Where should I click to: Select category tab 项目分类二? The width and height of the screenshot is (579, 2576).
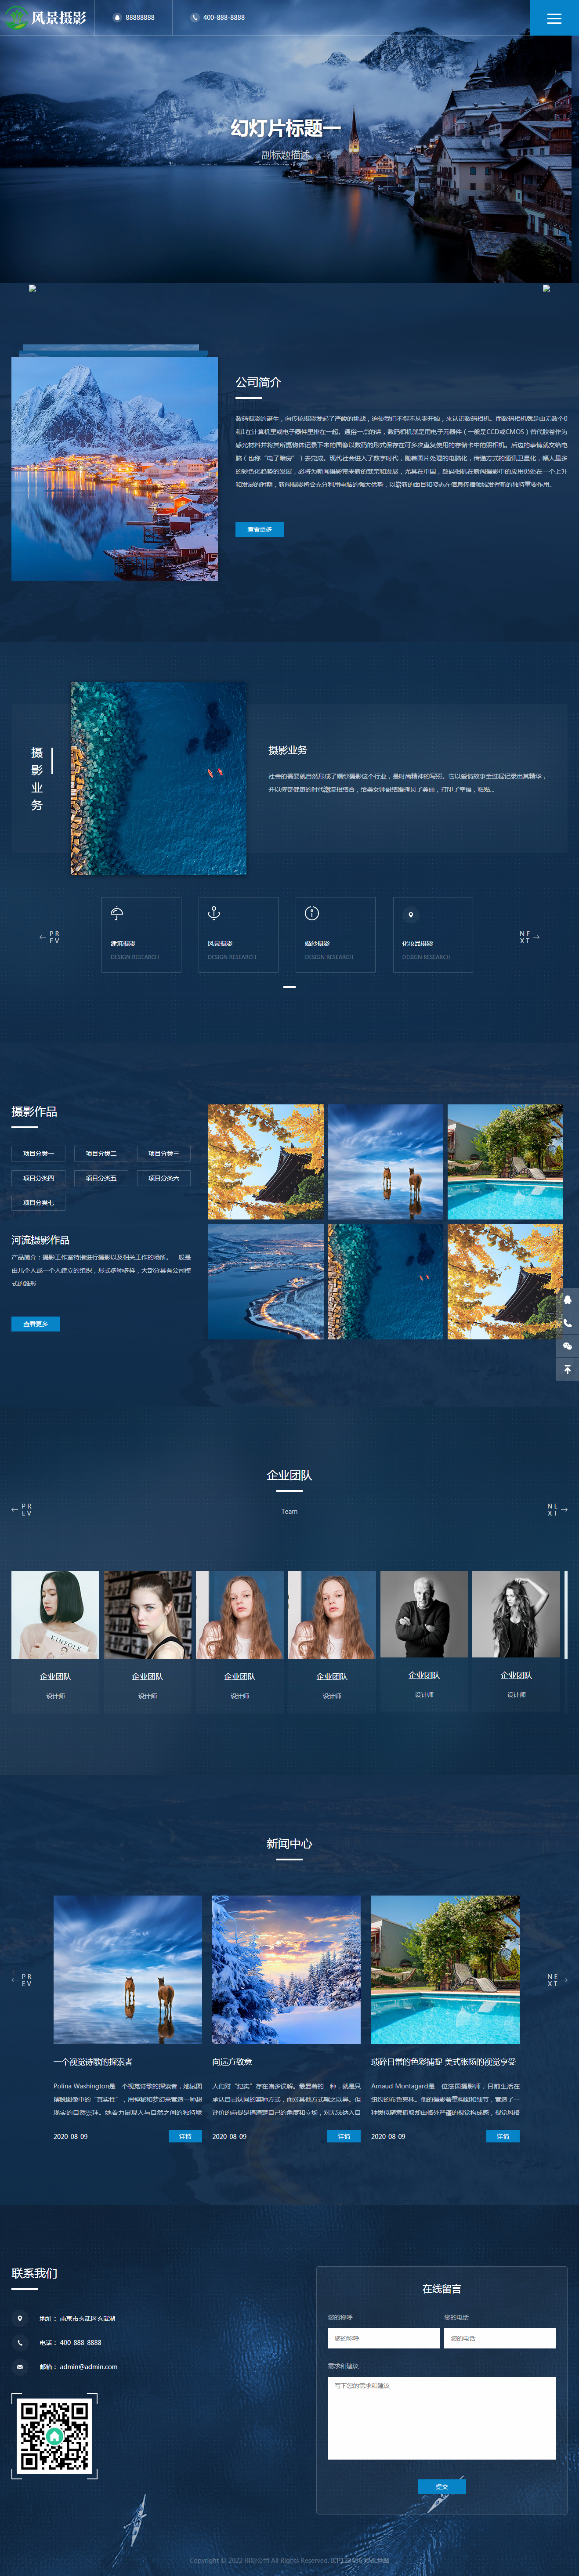point(101,1153)
